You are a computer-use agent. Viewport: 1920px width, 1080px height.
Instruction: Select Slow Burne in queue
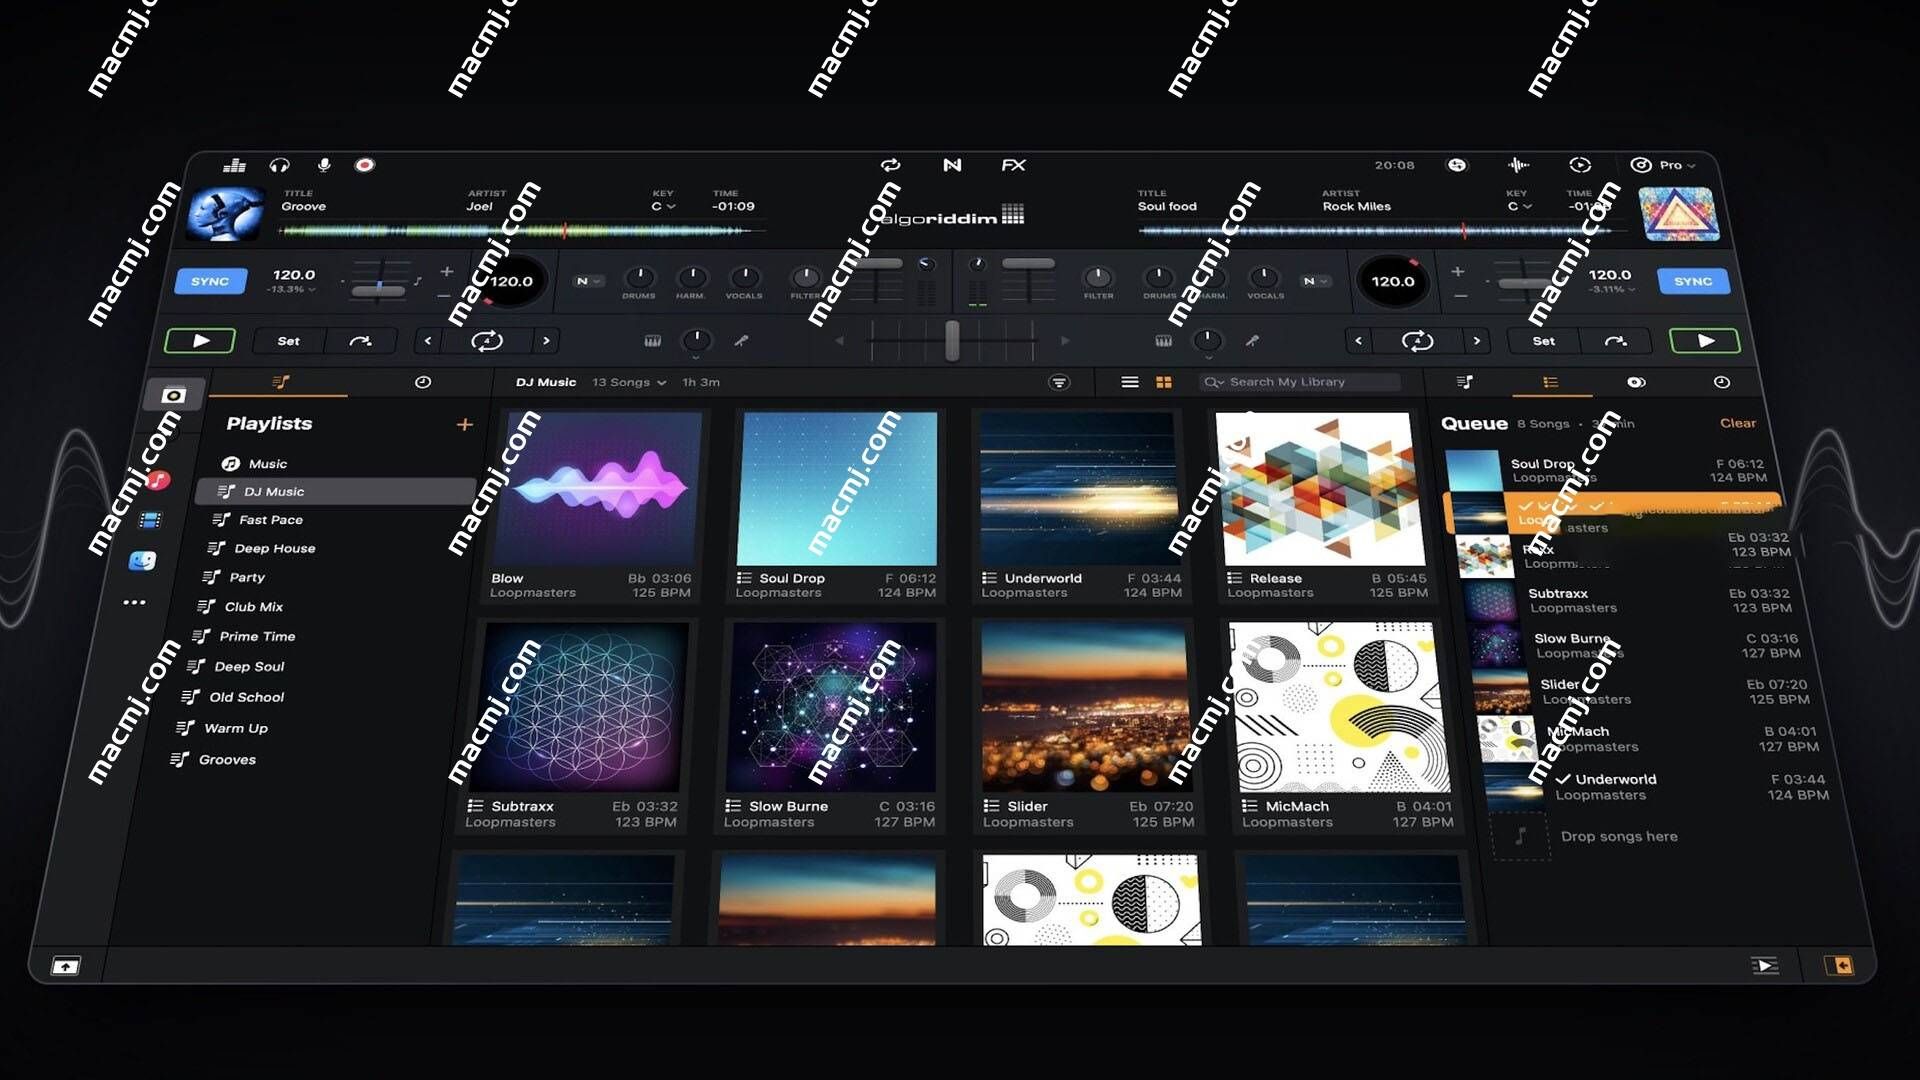pos(1637,645)
